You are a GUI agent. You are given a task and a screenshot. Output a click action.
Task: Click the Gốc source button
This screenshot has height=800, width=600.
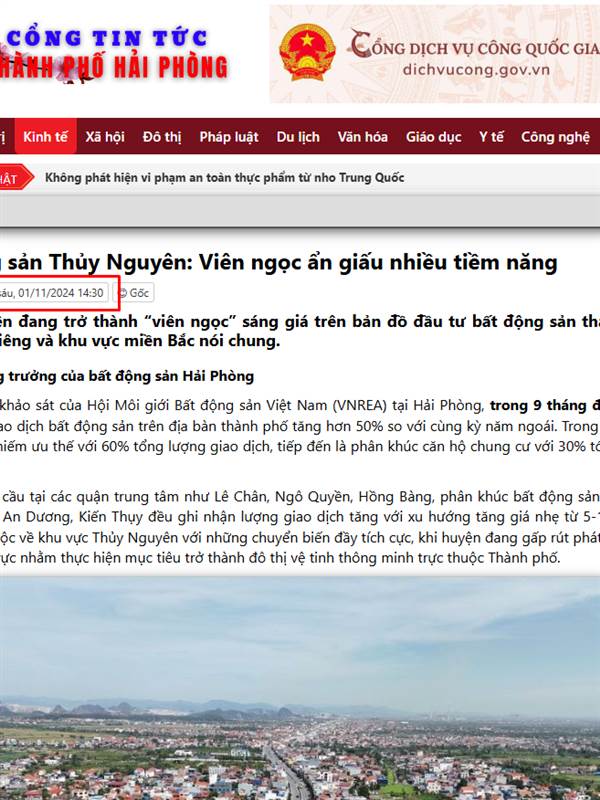(x=133, y=293)
